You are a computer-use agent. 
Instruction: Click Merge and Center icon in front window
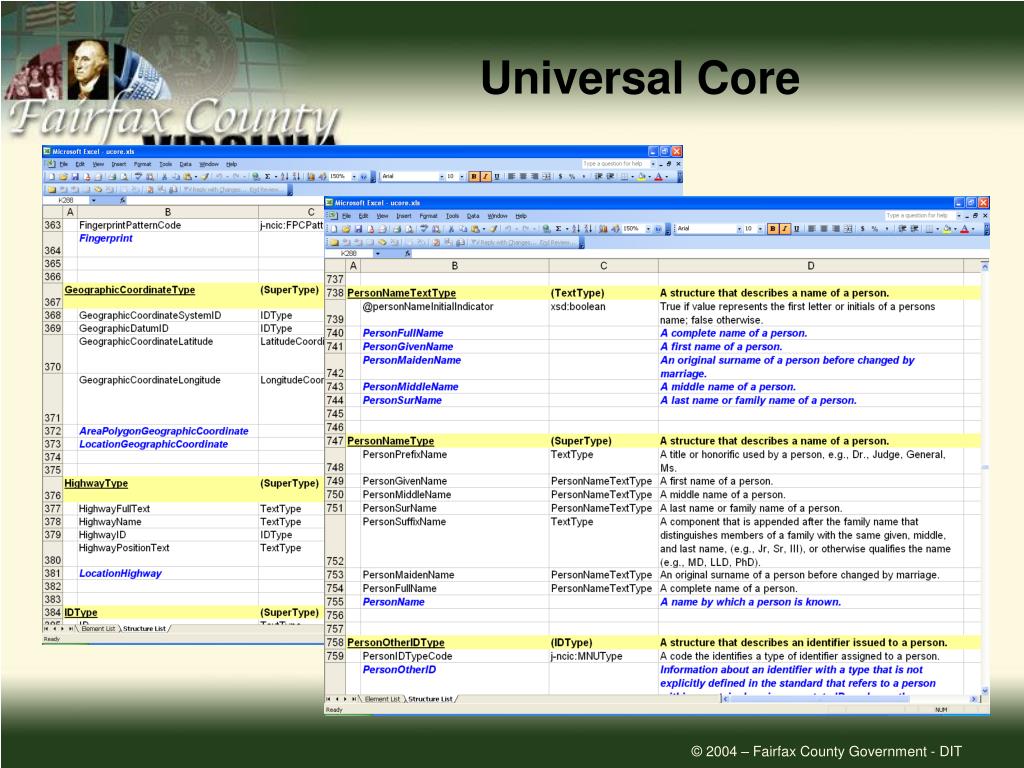tap(848, 229)
